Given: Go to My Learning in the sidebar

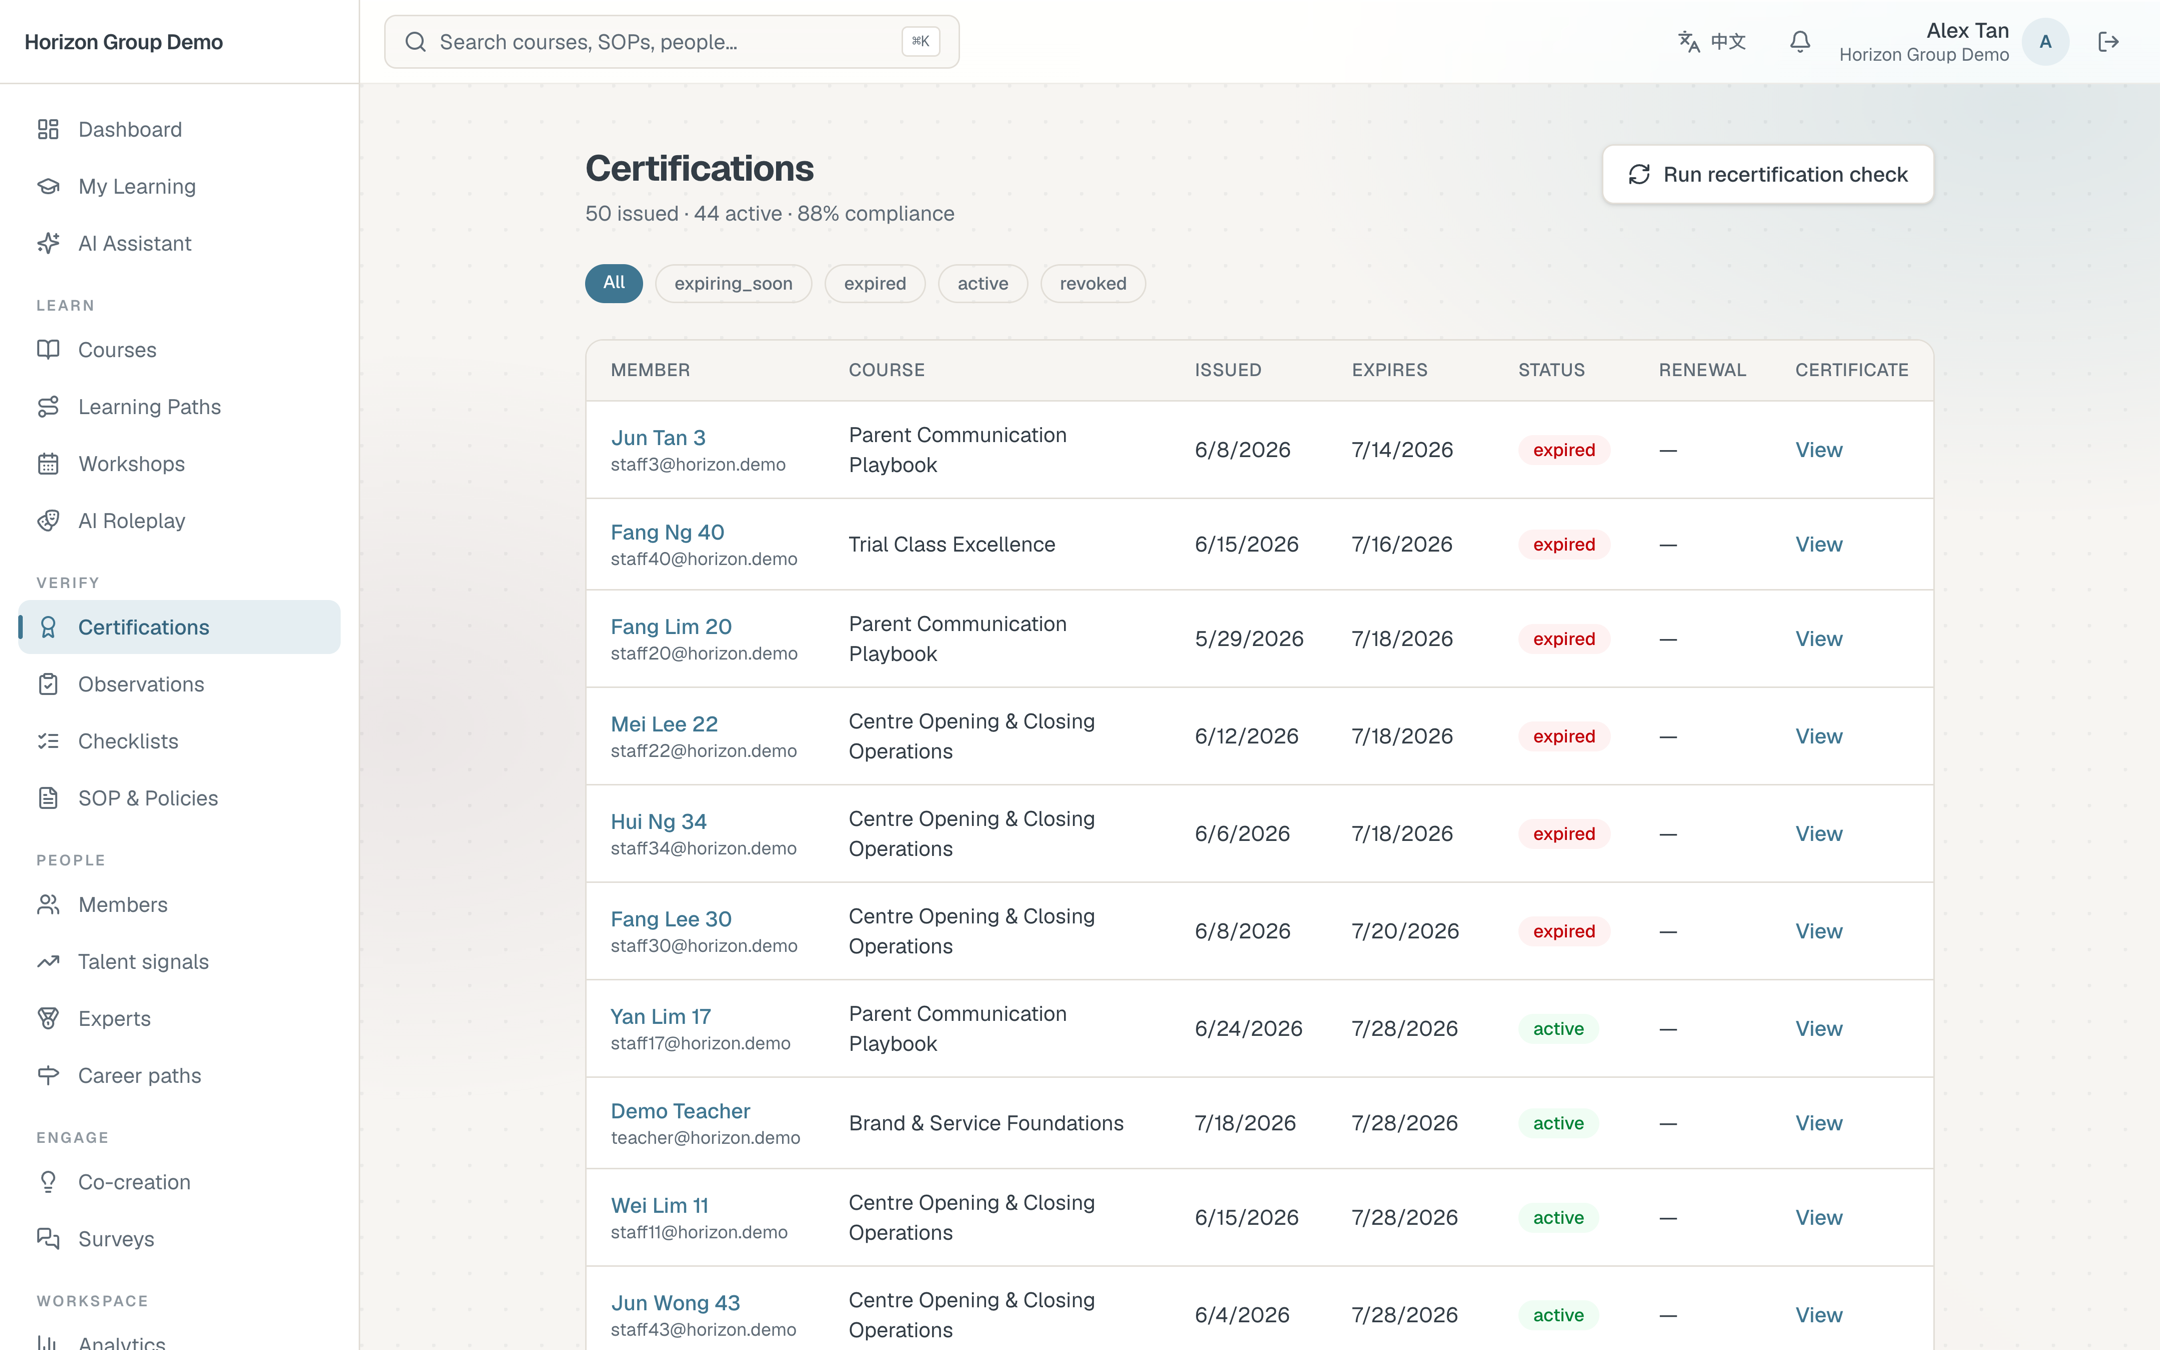Looking at the screenshot, I should pyautogui.click(x=179, y=186).
